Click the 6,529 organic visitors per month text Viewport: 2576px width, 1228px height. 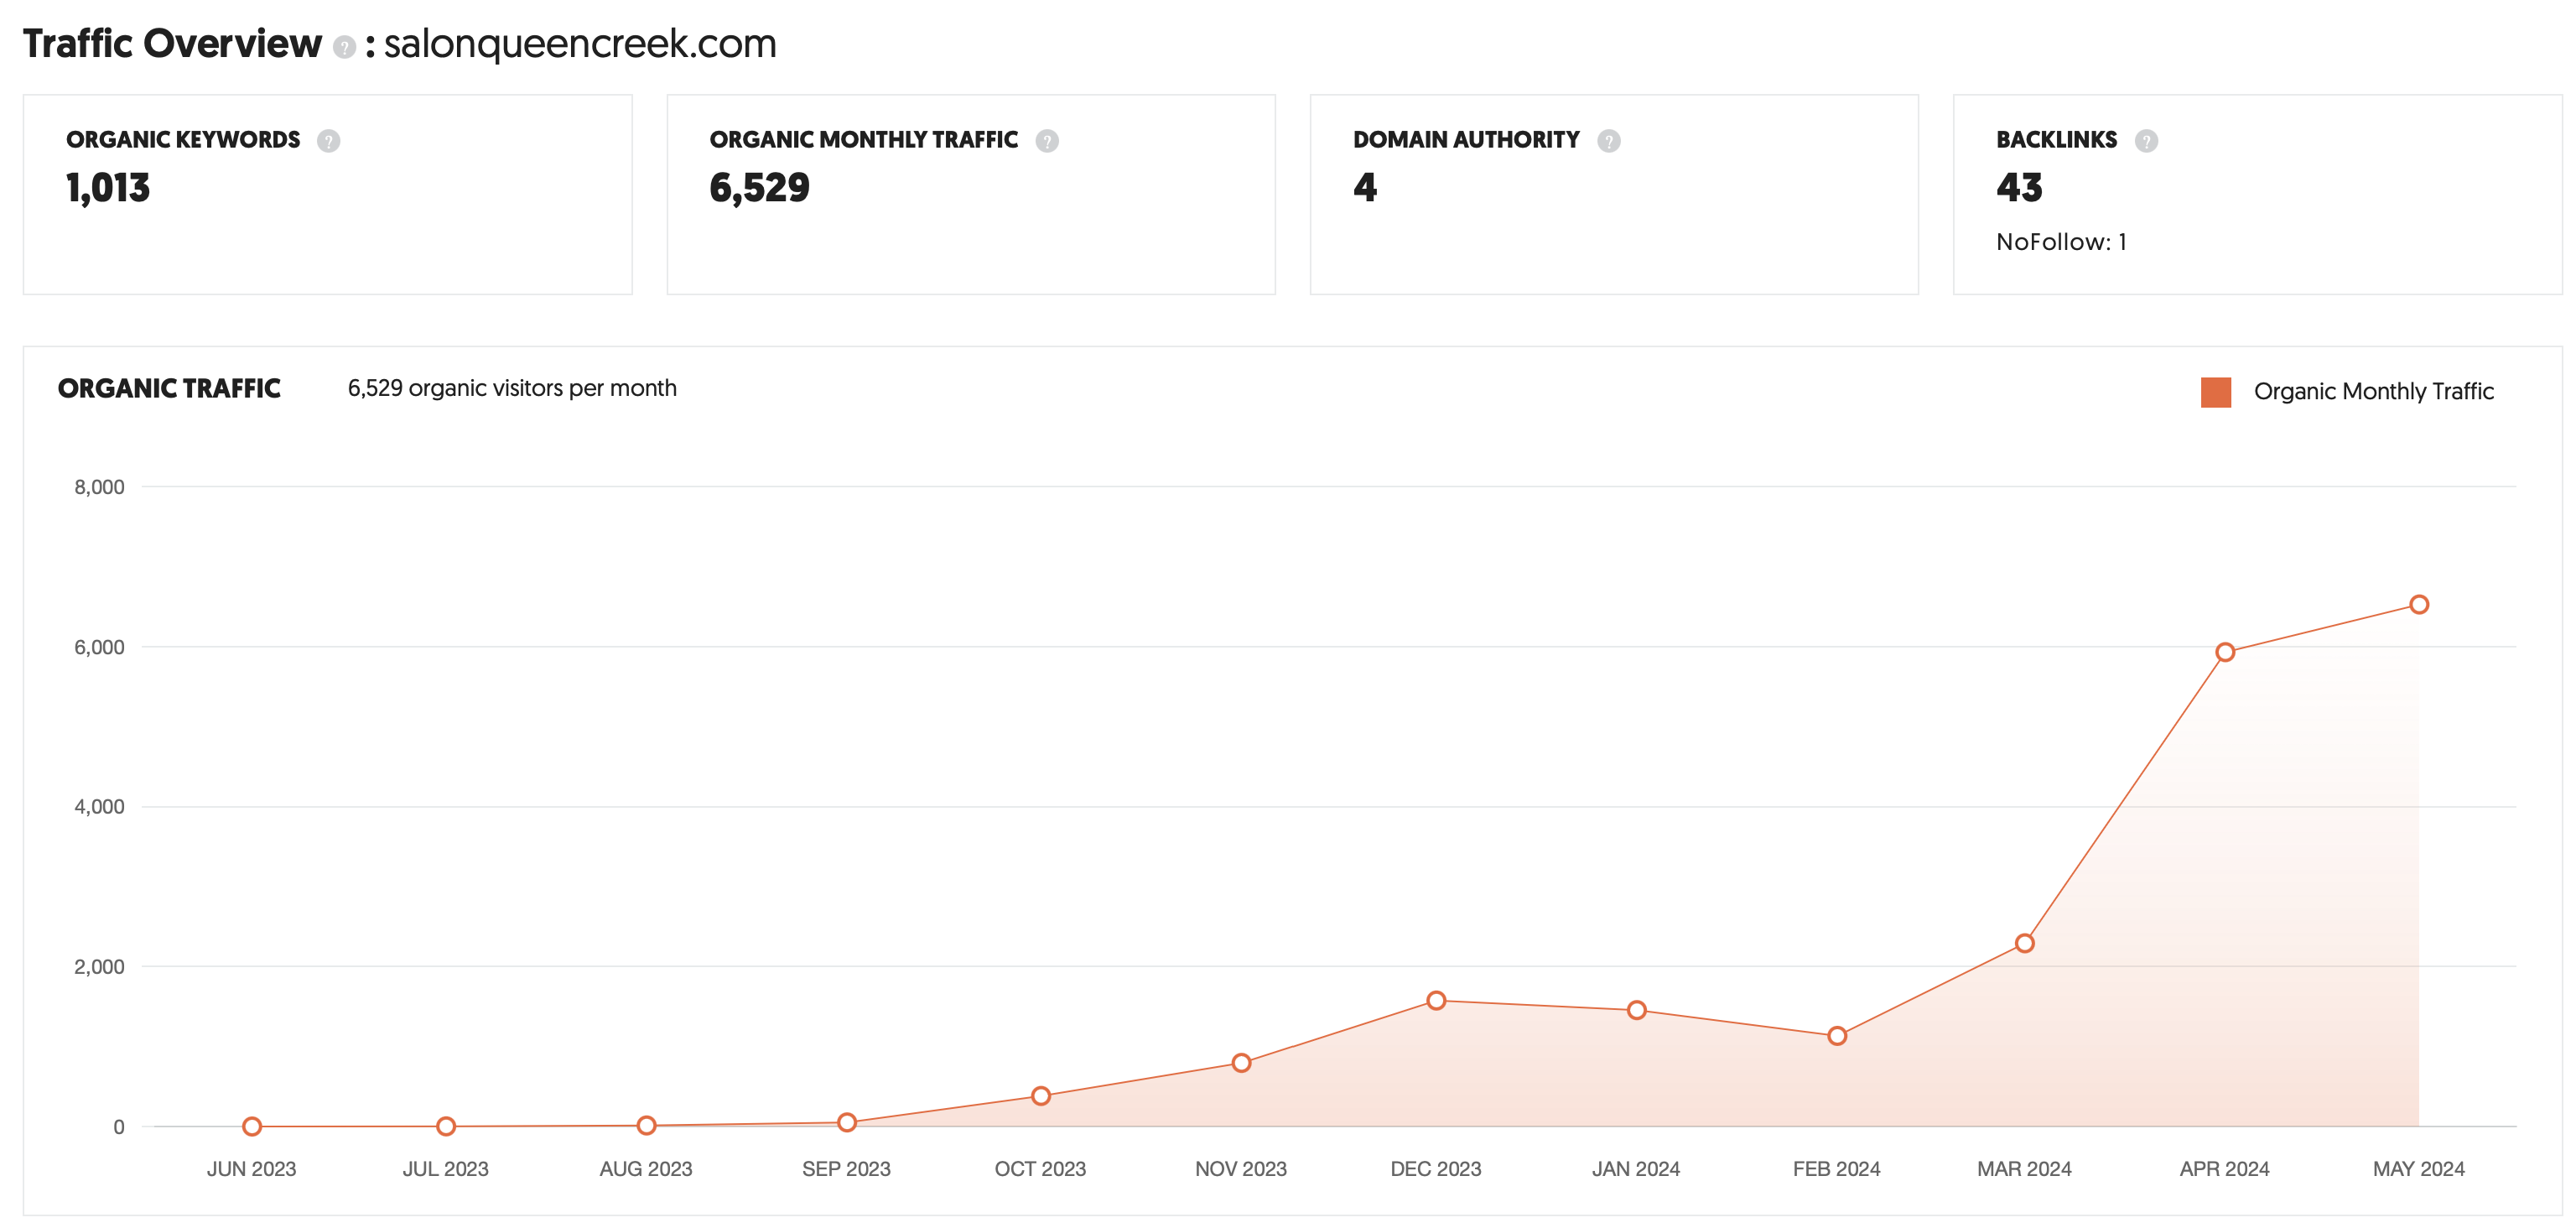tap(512, 389)
